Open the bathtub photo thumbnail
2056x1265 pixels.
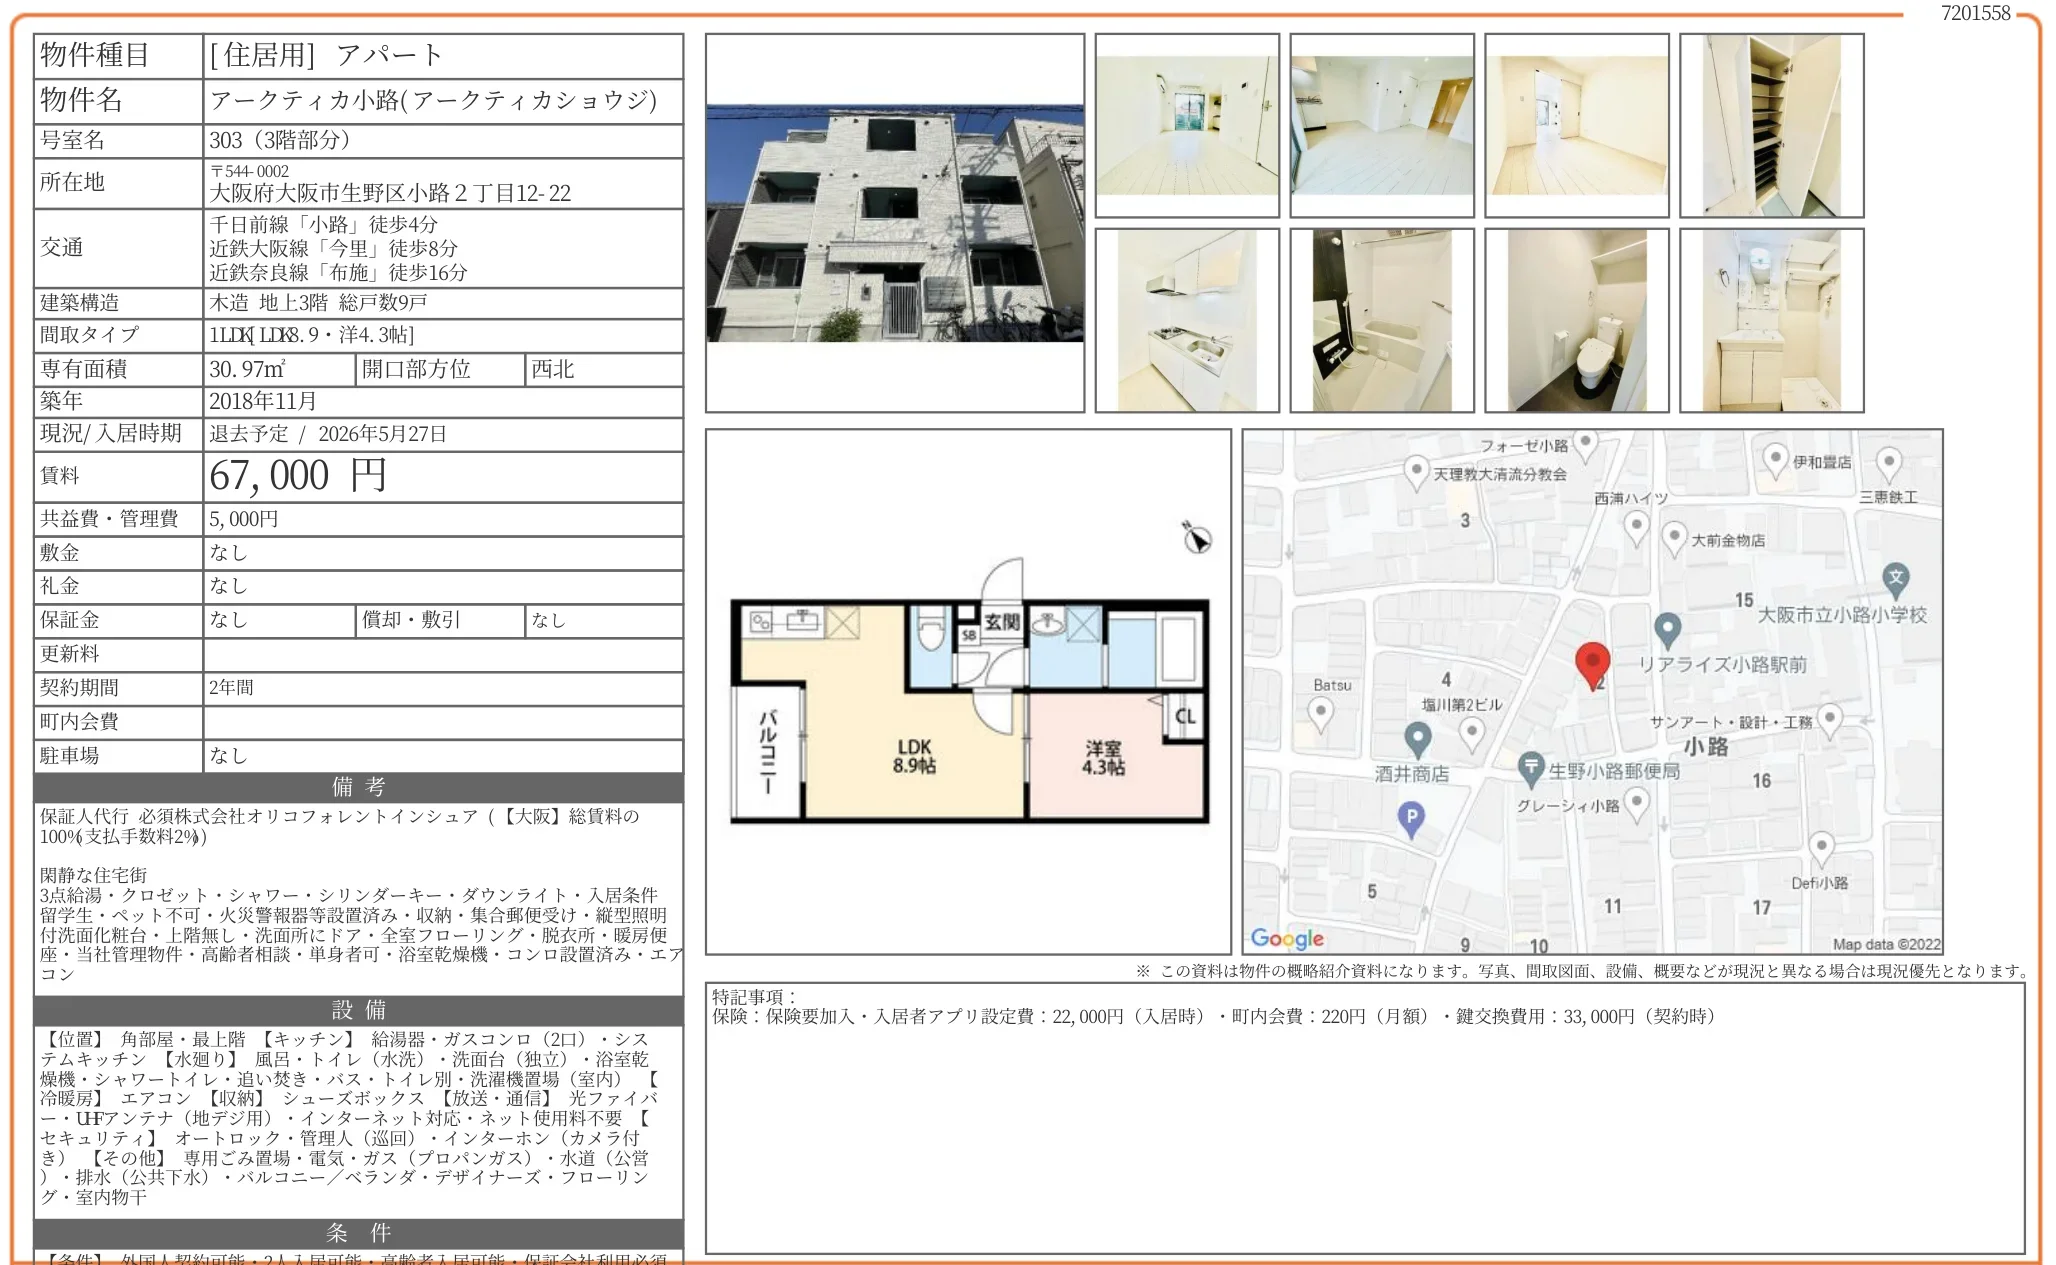[x=1381, y=320]
